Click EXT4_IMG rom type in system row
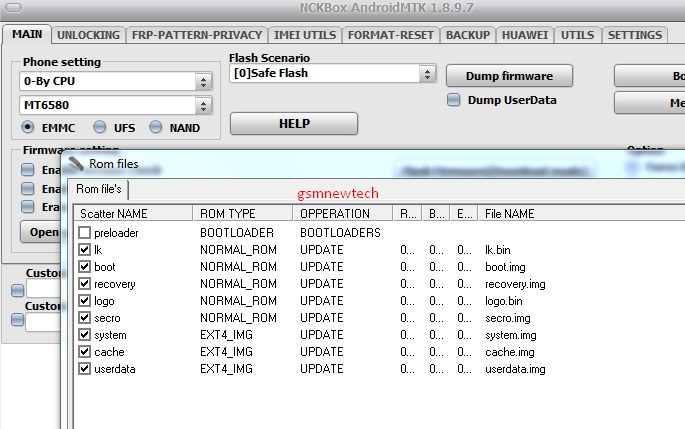 point(226,335)
